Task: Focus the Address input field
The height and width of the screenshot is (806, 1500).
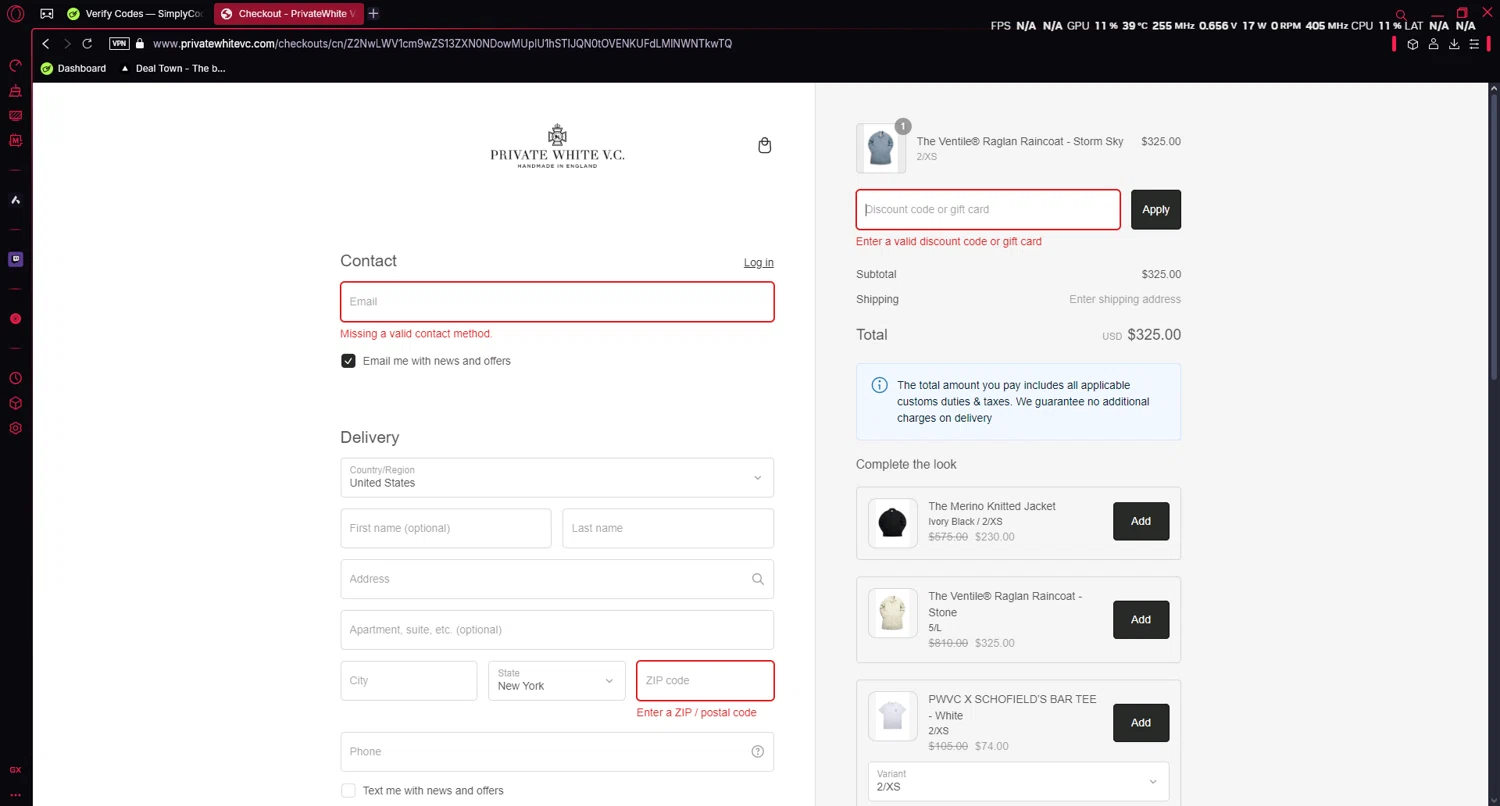Action: click(557, 579)
